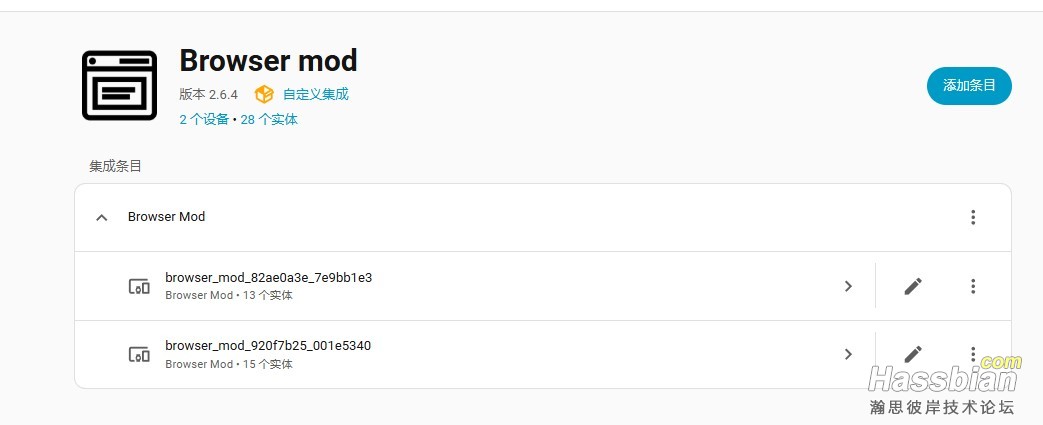Open browser_mod_920f7b25_001e5340 via right chevron

point(848,354)
